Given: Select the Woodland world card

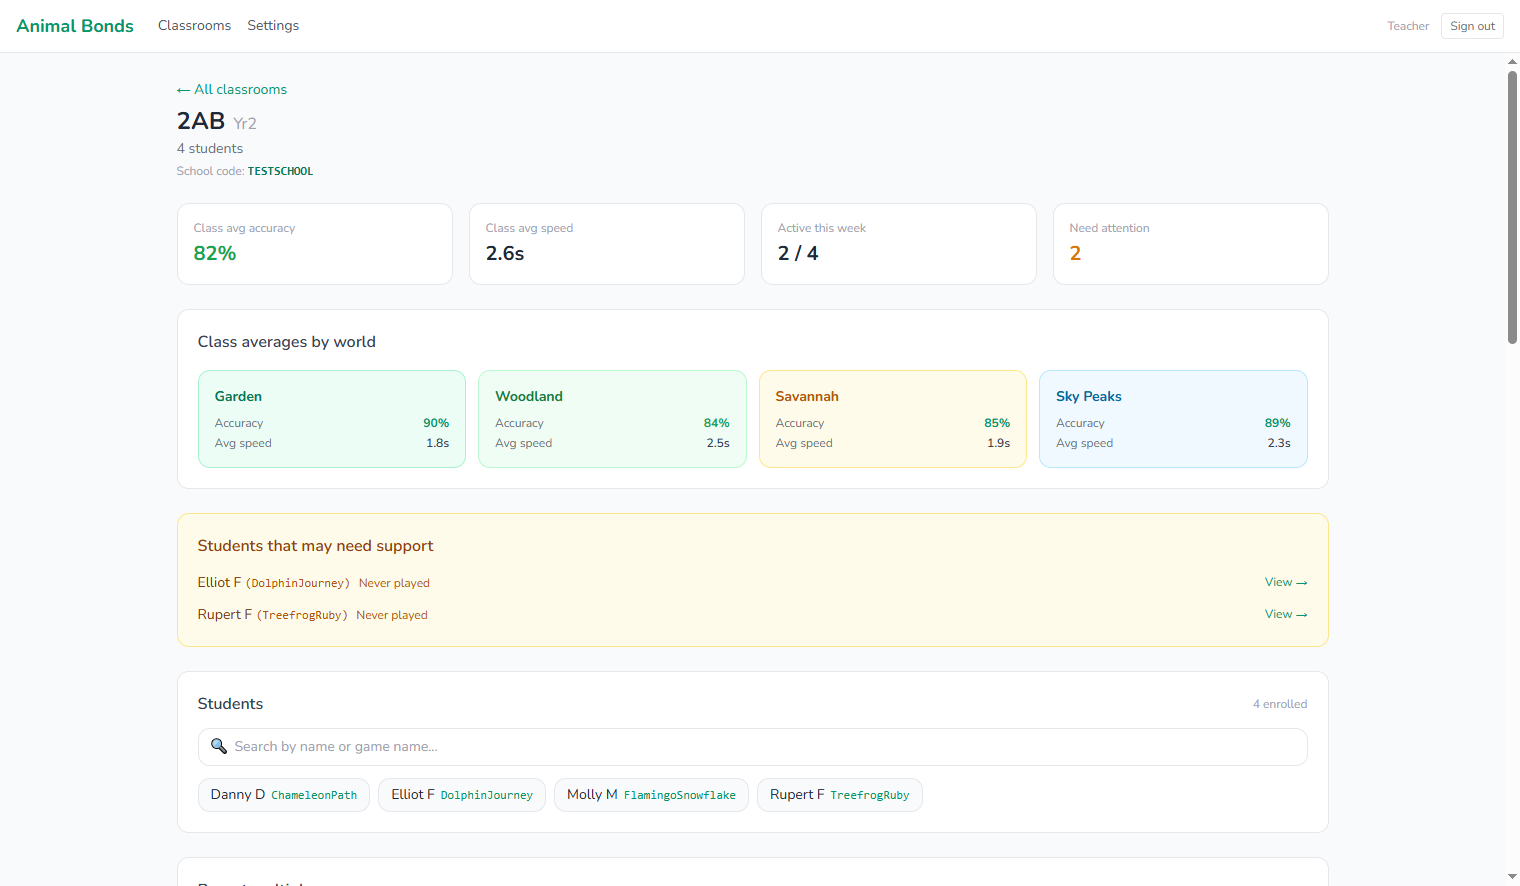Looking at the screenshot, I should [612, 419].
